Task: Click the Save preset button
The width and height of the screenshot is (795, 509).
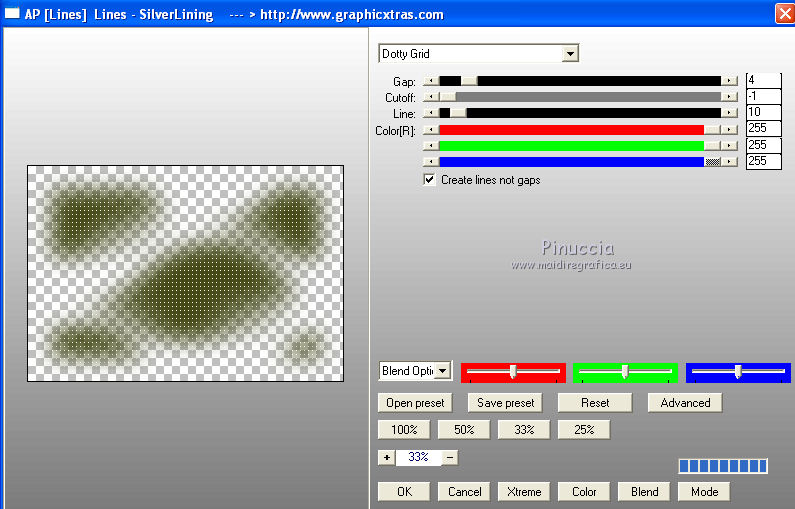Action: (505, 403)
